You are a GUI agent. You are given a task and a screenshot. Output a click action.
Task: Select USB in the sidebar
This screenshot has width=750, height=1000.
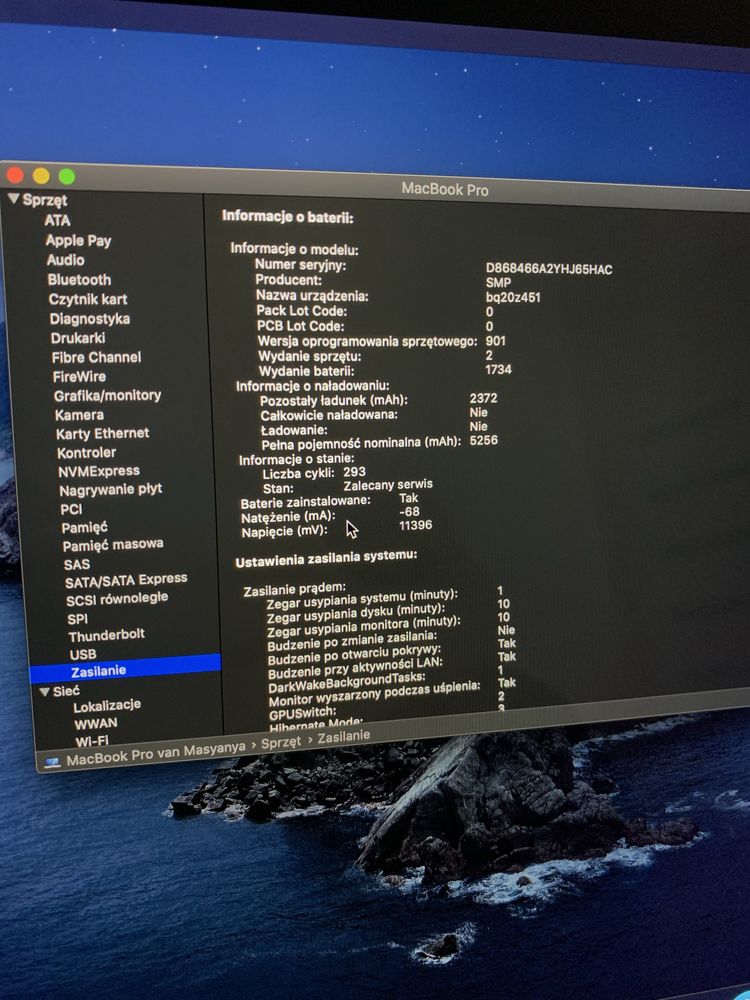pos(83,654)
